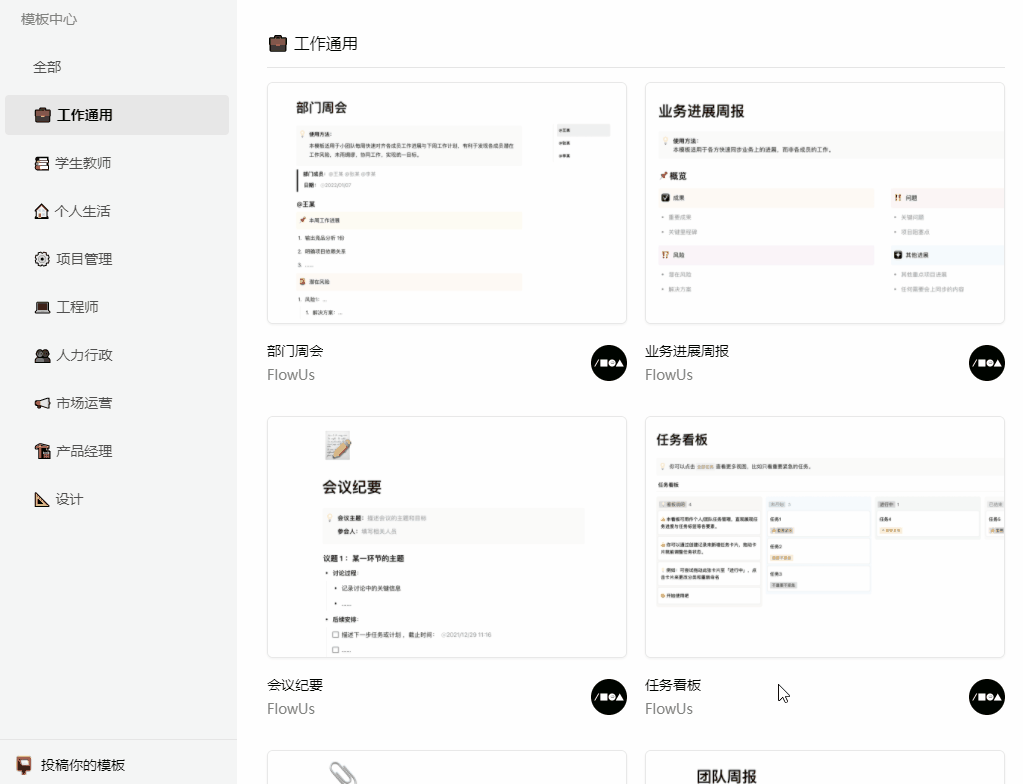Click FlowUs author text under 部门周会
Screen dimensions: 1023x784
(x=291, y=375)
